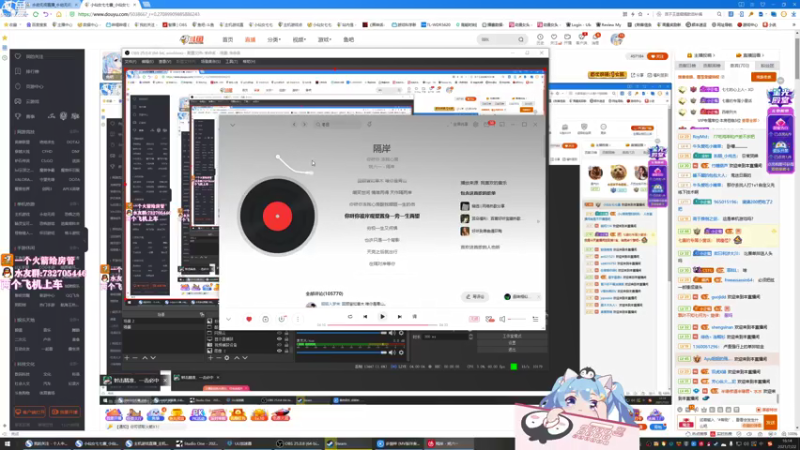Open the Studio One taskbar item

point(199,444)
